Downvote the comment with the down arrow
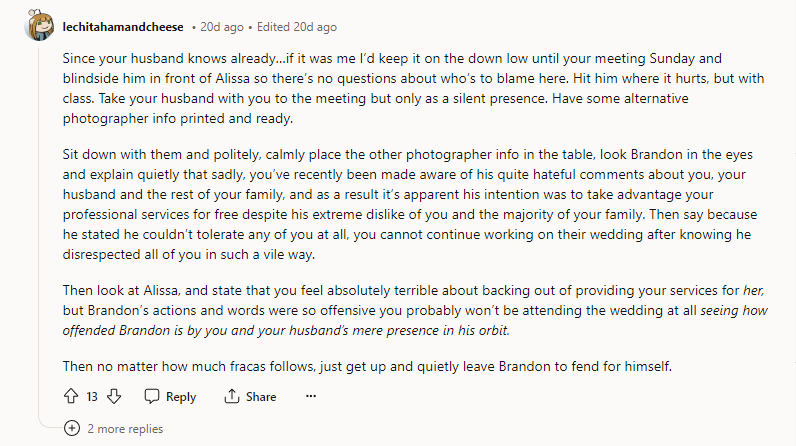The width and height of the screenshot is (796, 446). click(114, 396)
